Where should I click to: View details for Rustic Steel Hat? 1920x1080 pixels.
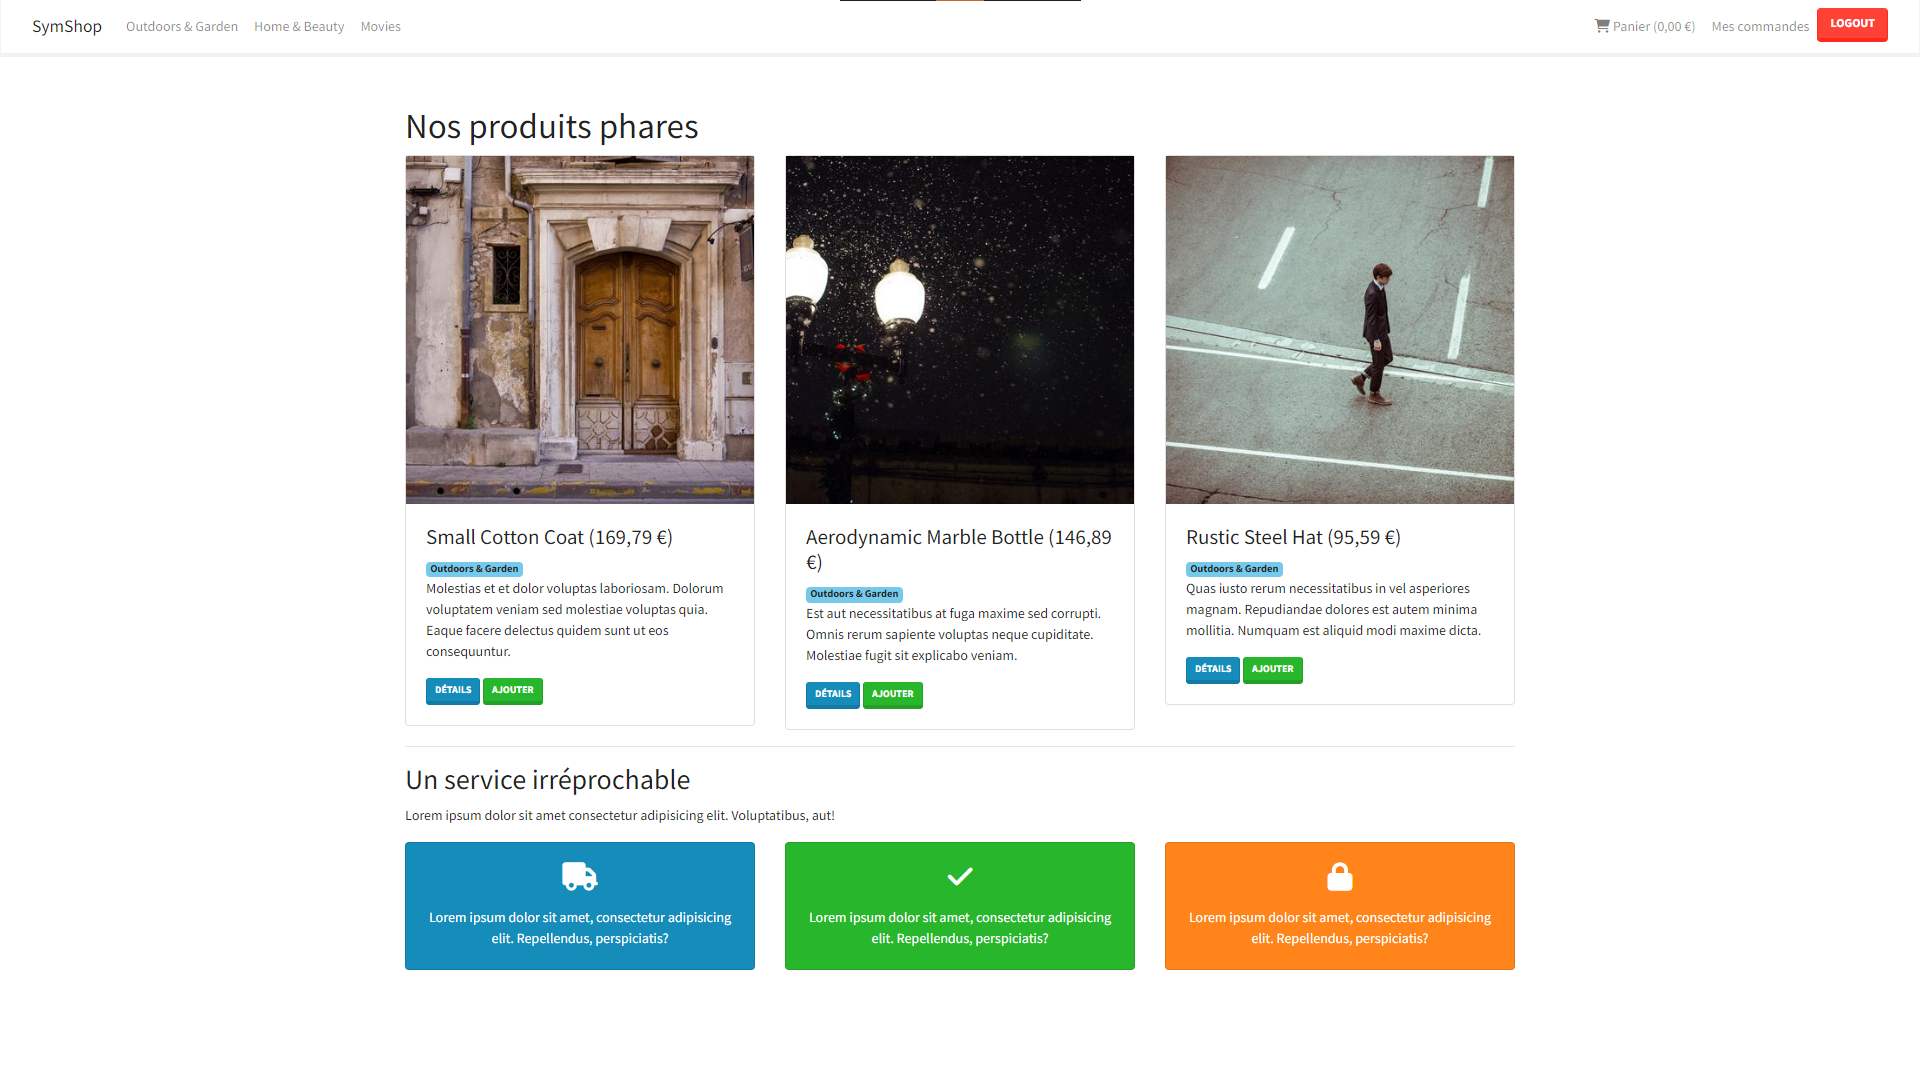(x=1212, y=669)
